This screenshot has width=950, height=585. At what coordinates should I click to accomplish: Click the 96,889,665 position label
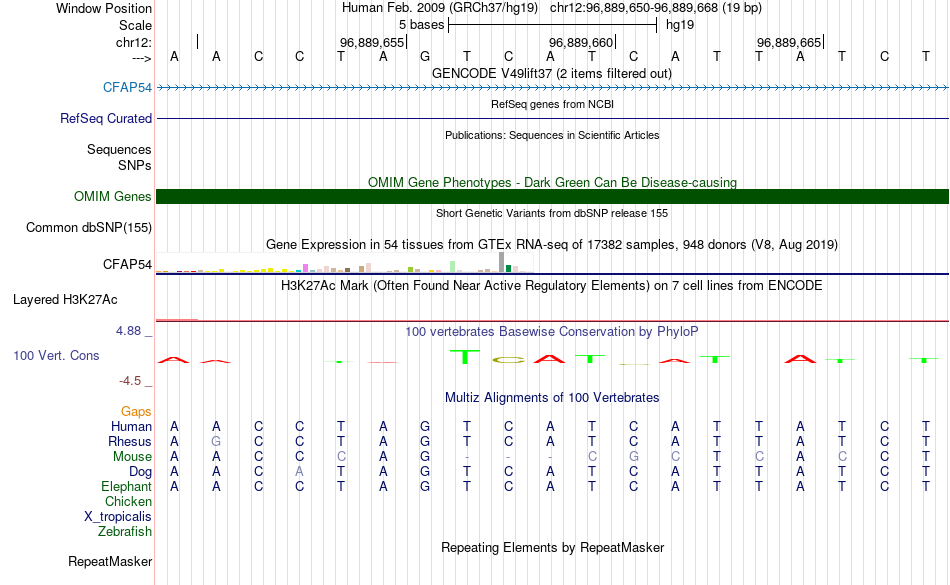coord(789,42)
